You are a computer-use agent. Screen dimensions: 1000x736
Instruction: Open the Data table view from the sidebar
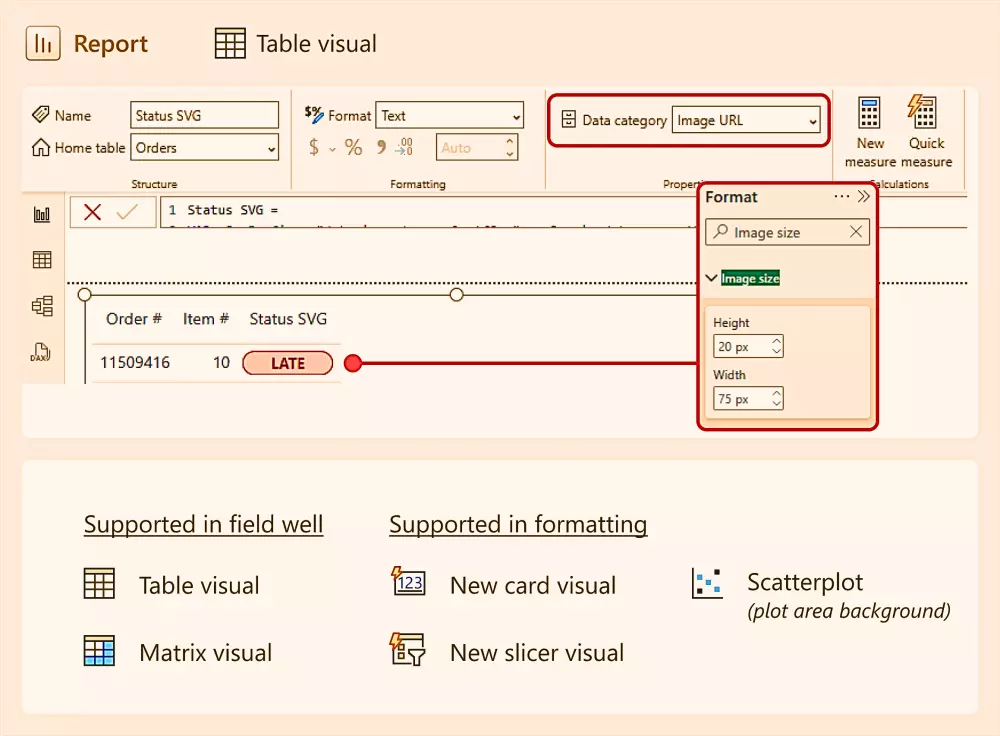[42, 259]
